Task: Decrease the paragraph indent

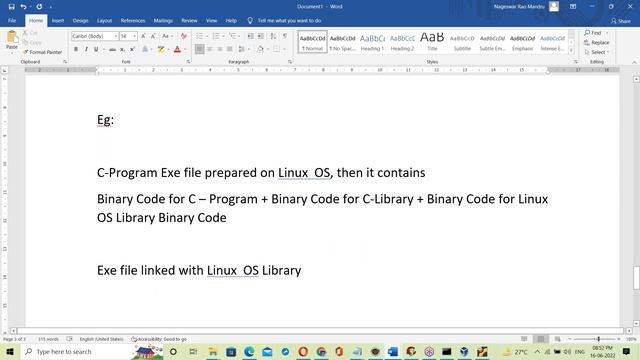Action: pos(251,36)
